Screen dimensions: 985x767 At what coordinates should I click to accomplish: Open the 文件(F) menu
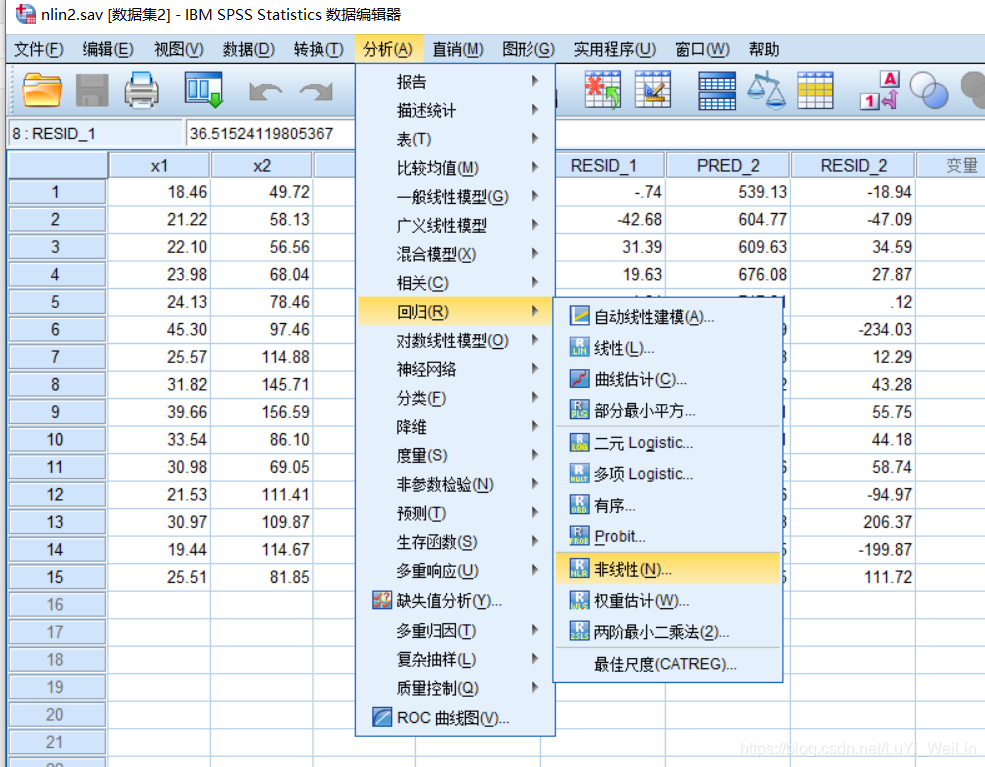(38, 49)
